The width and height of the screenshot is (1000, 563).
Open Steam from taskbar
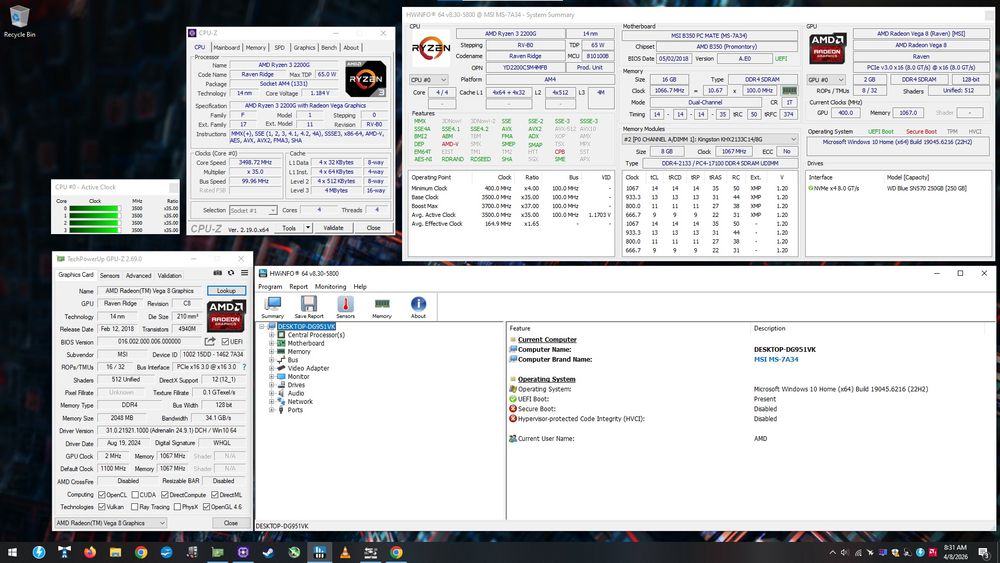coord(268,552)
